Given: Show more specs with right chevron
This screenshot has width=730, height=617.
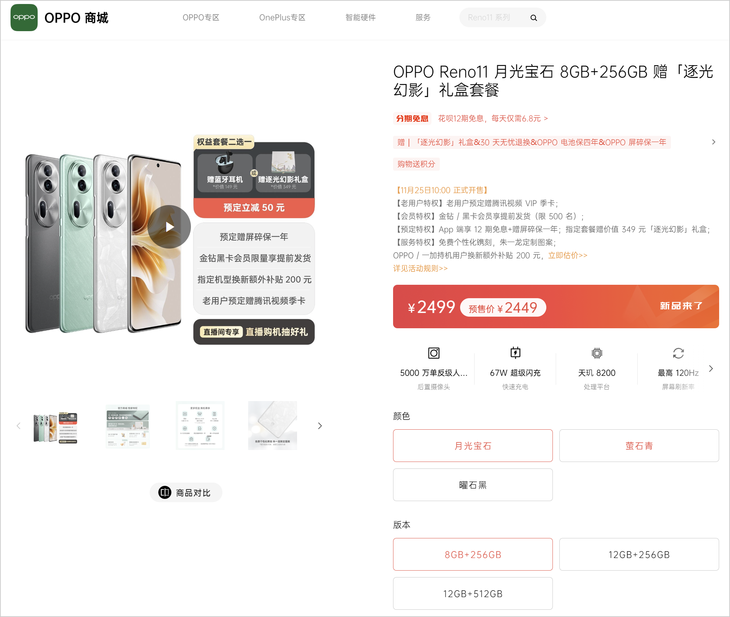Looking at the screenshot, I should [x=711, y=369].
